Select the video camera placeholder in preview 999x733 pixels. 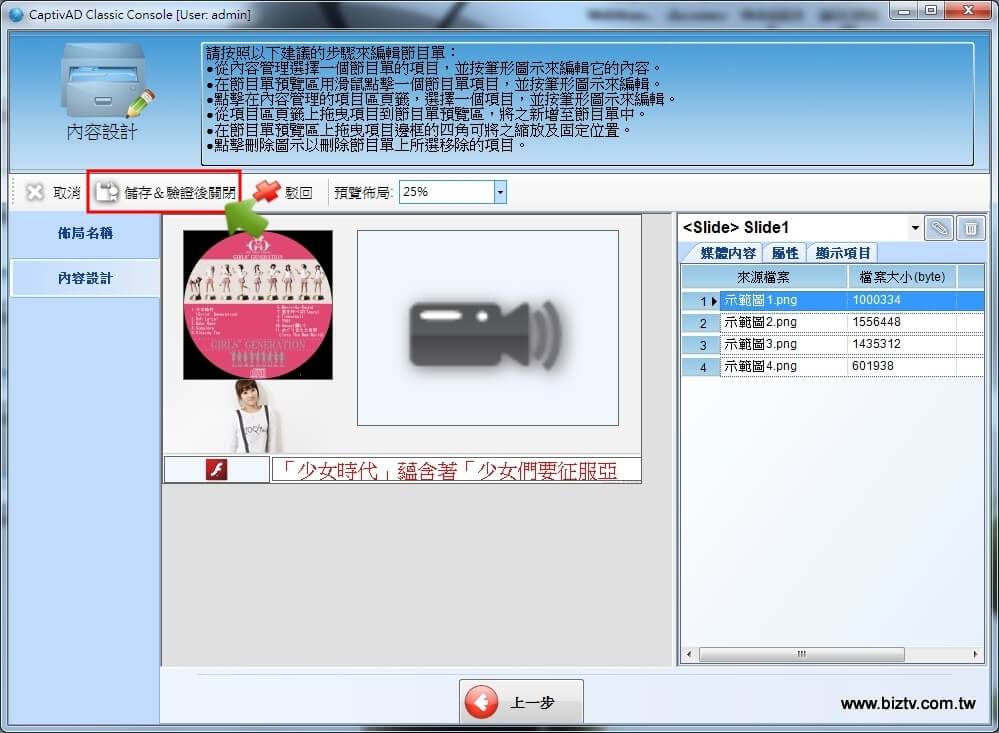487,328
